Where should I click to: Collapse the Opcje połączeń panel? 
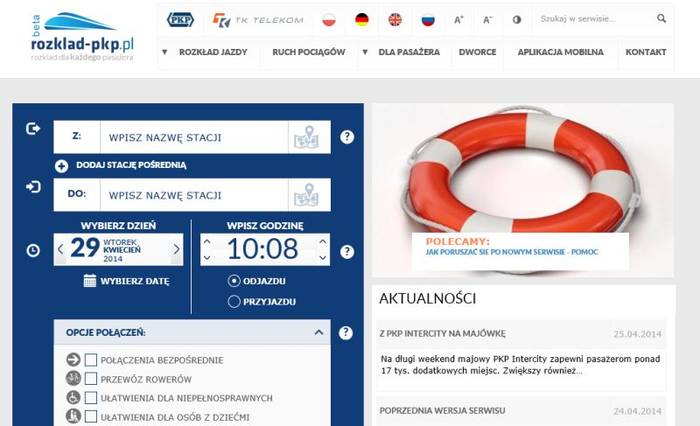point(319,332)
